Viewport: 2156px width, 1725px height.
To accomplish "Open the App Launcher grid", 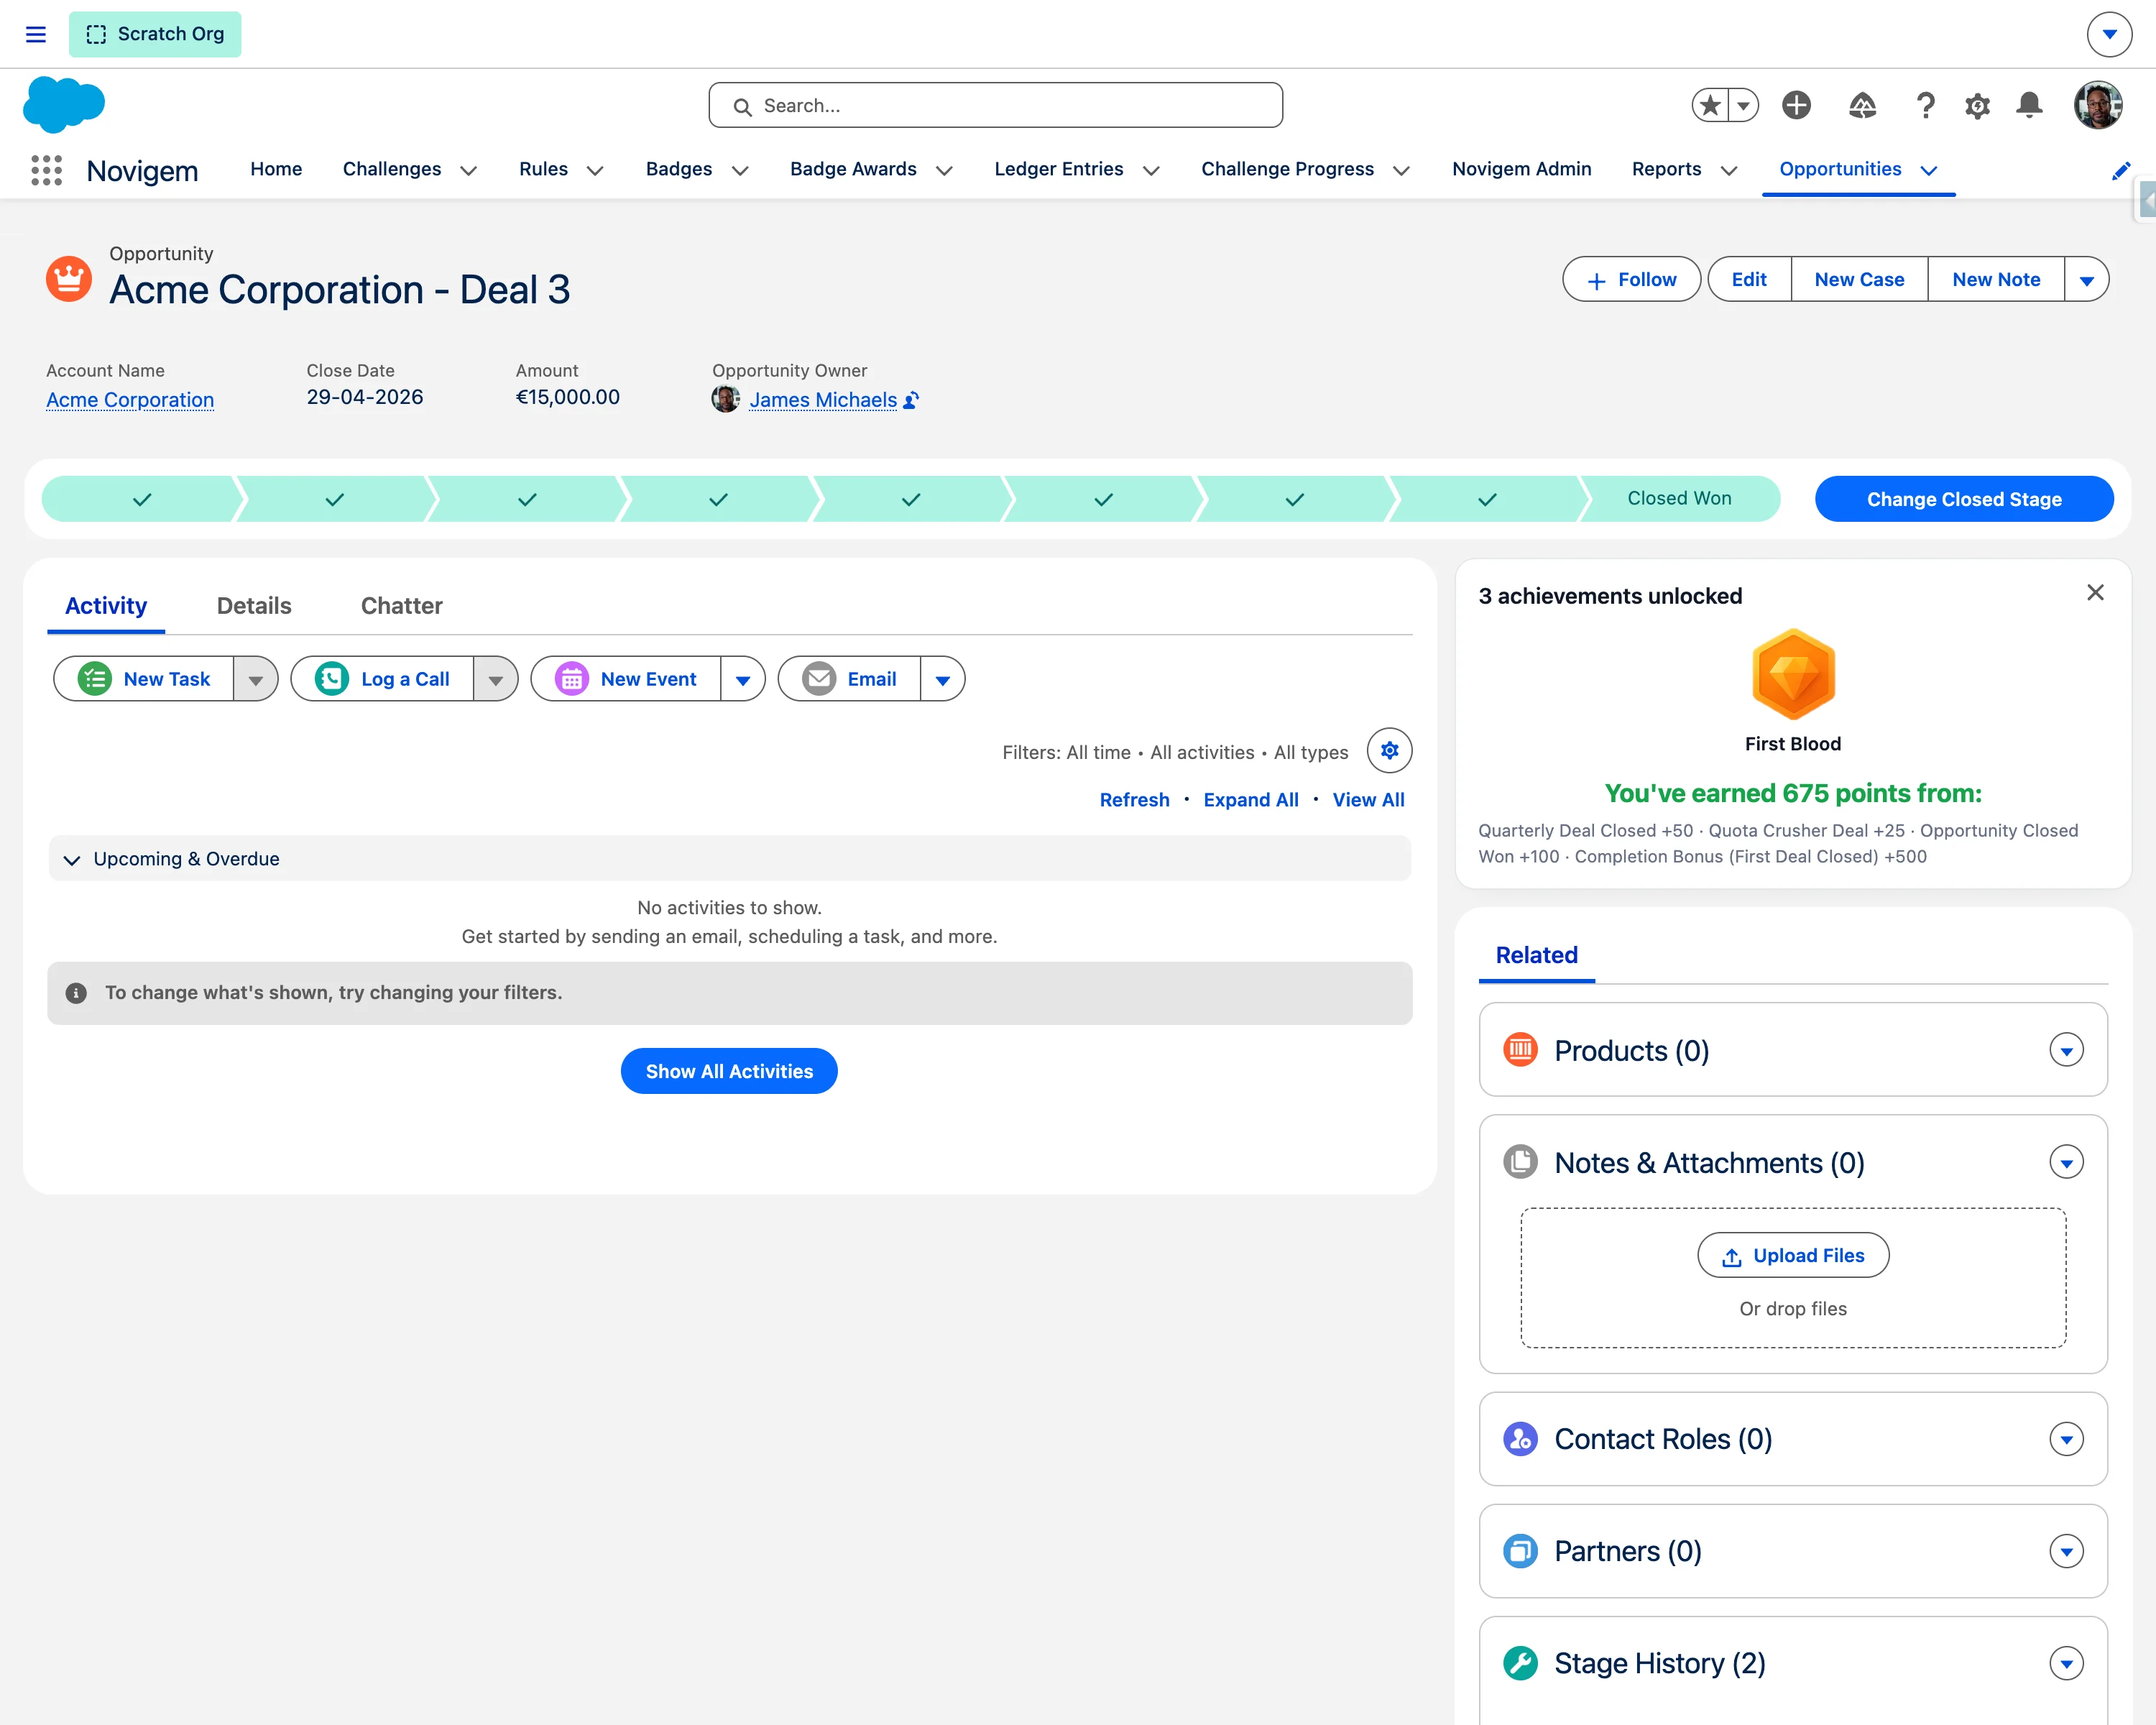I will coord(46,170).
